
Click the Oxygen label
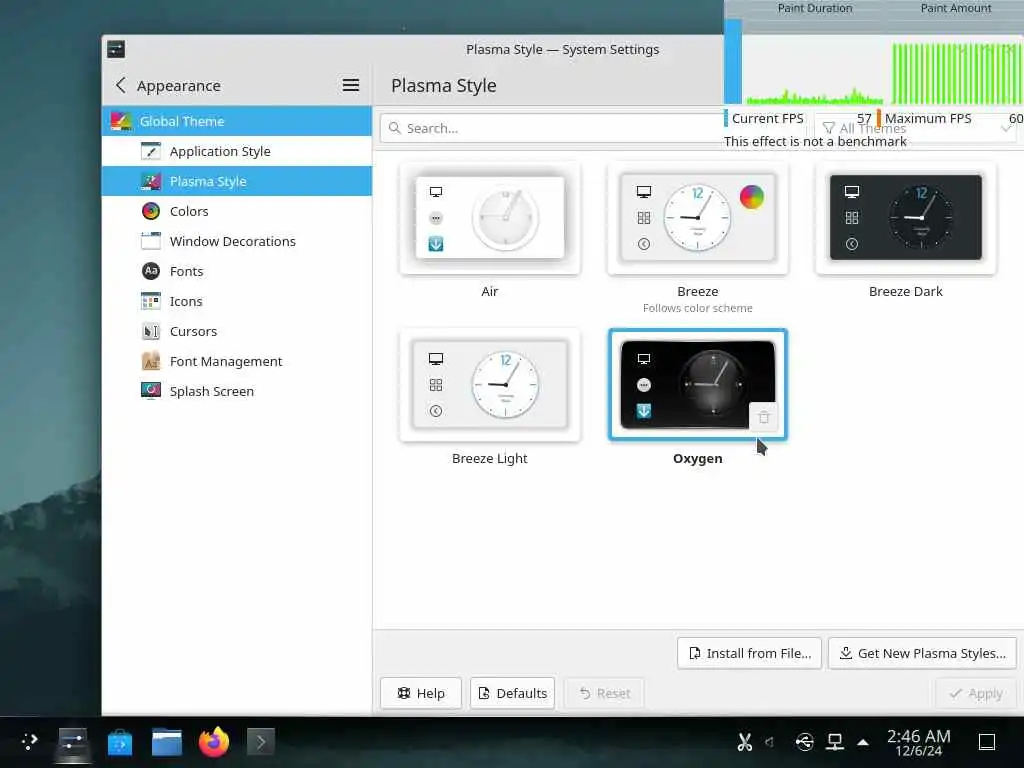(697, 459)
